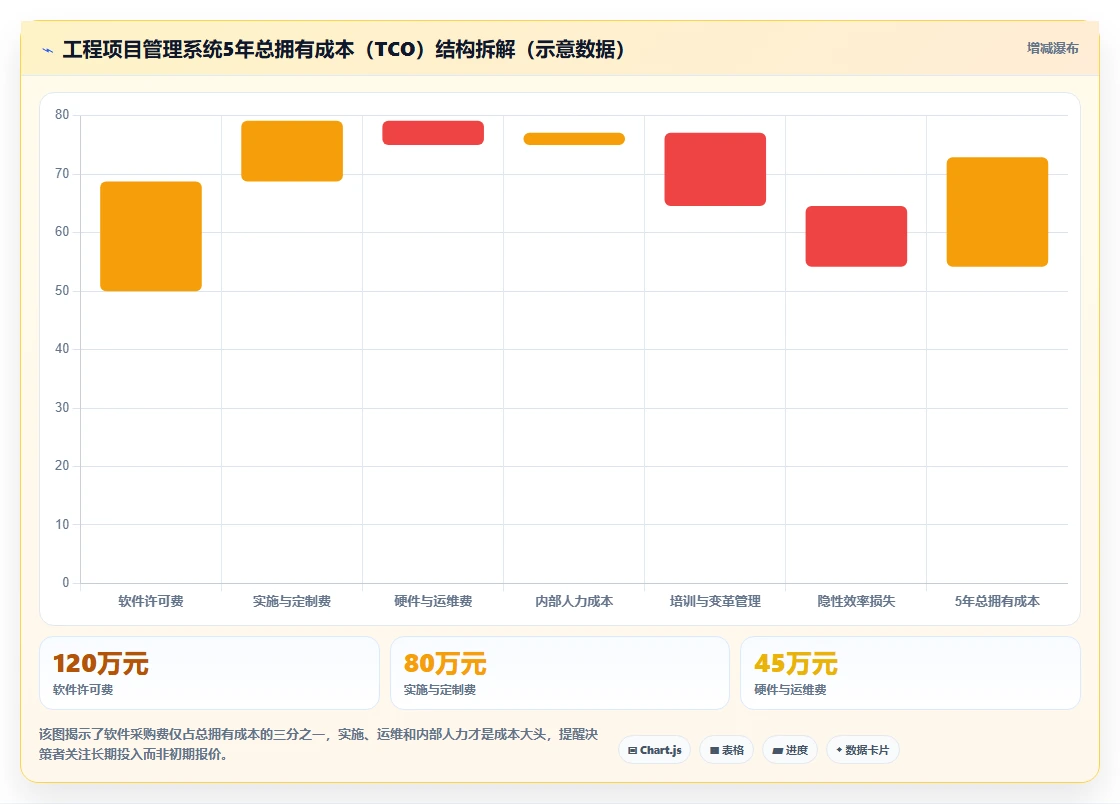Click the y-axis value 50
The image size is (1120, 804).
coord(62,291)
